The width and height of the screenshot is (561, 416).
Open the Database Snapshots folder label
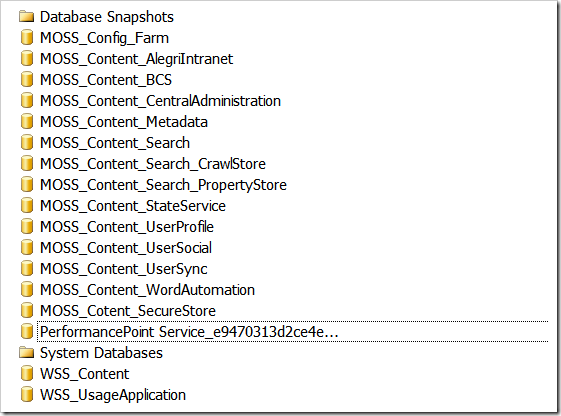click(x=107, y=17)
